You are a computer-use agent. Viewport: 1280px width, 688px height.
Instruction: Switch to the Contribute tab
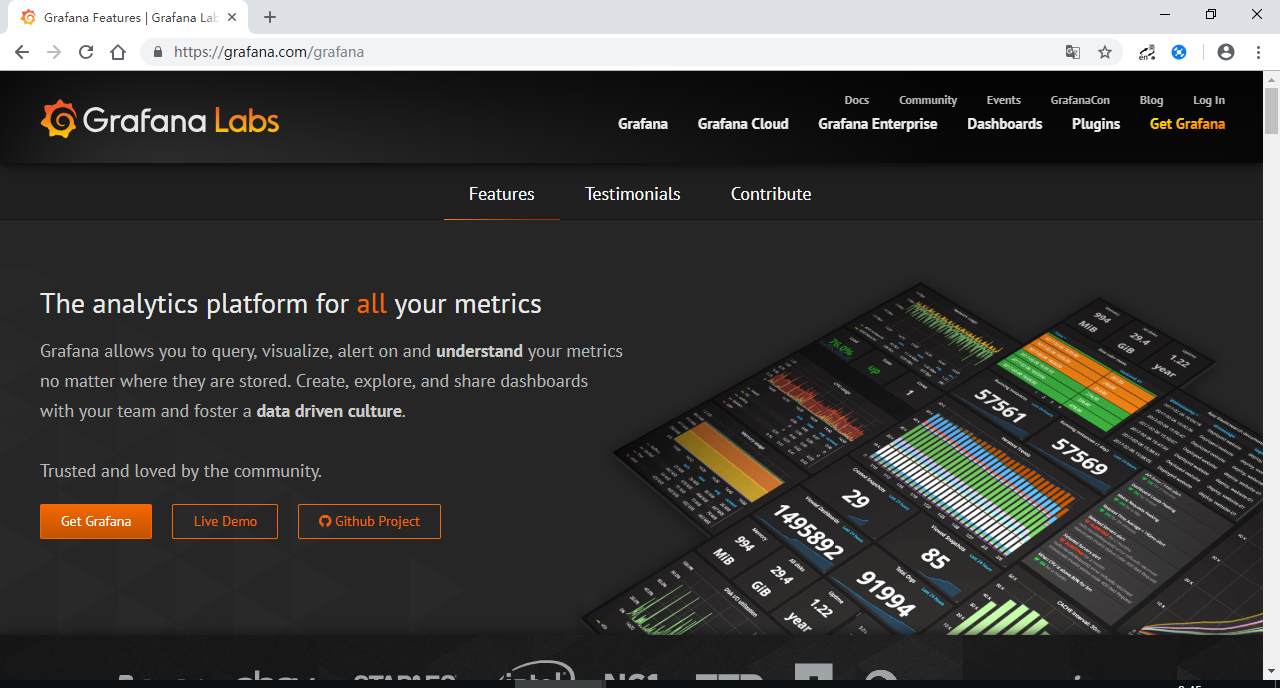(x=771, y=194)
